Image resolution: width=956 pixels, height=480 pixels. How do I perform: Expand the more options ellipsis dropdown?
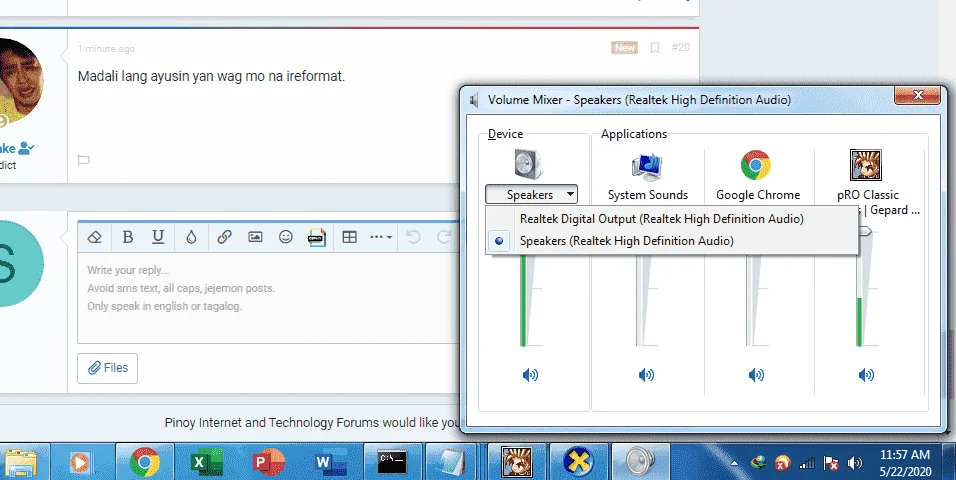point(381,237)
